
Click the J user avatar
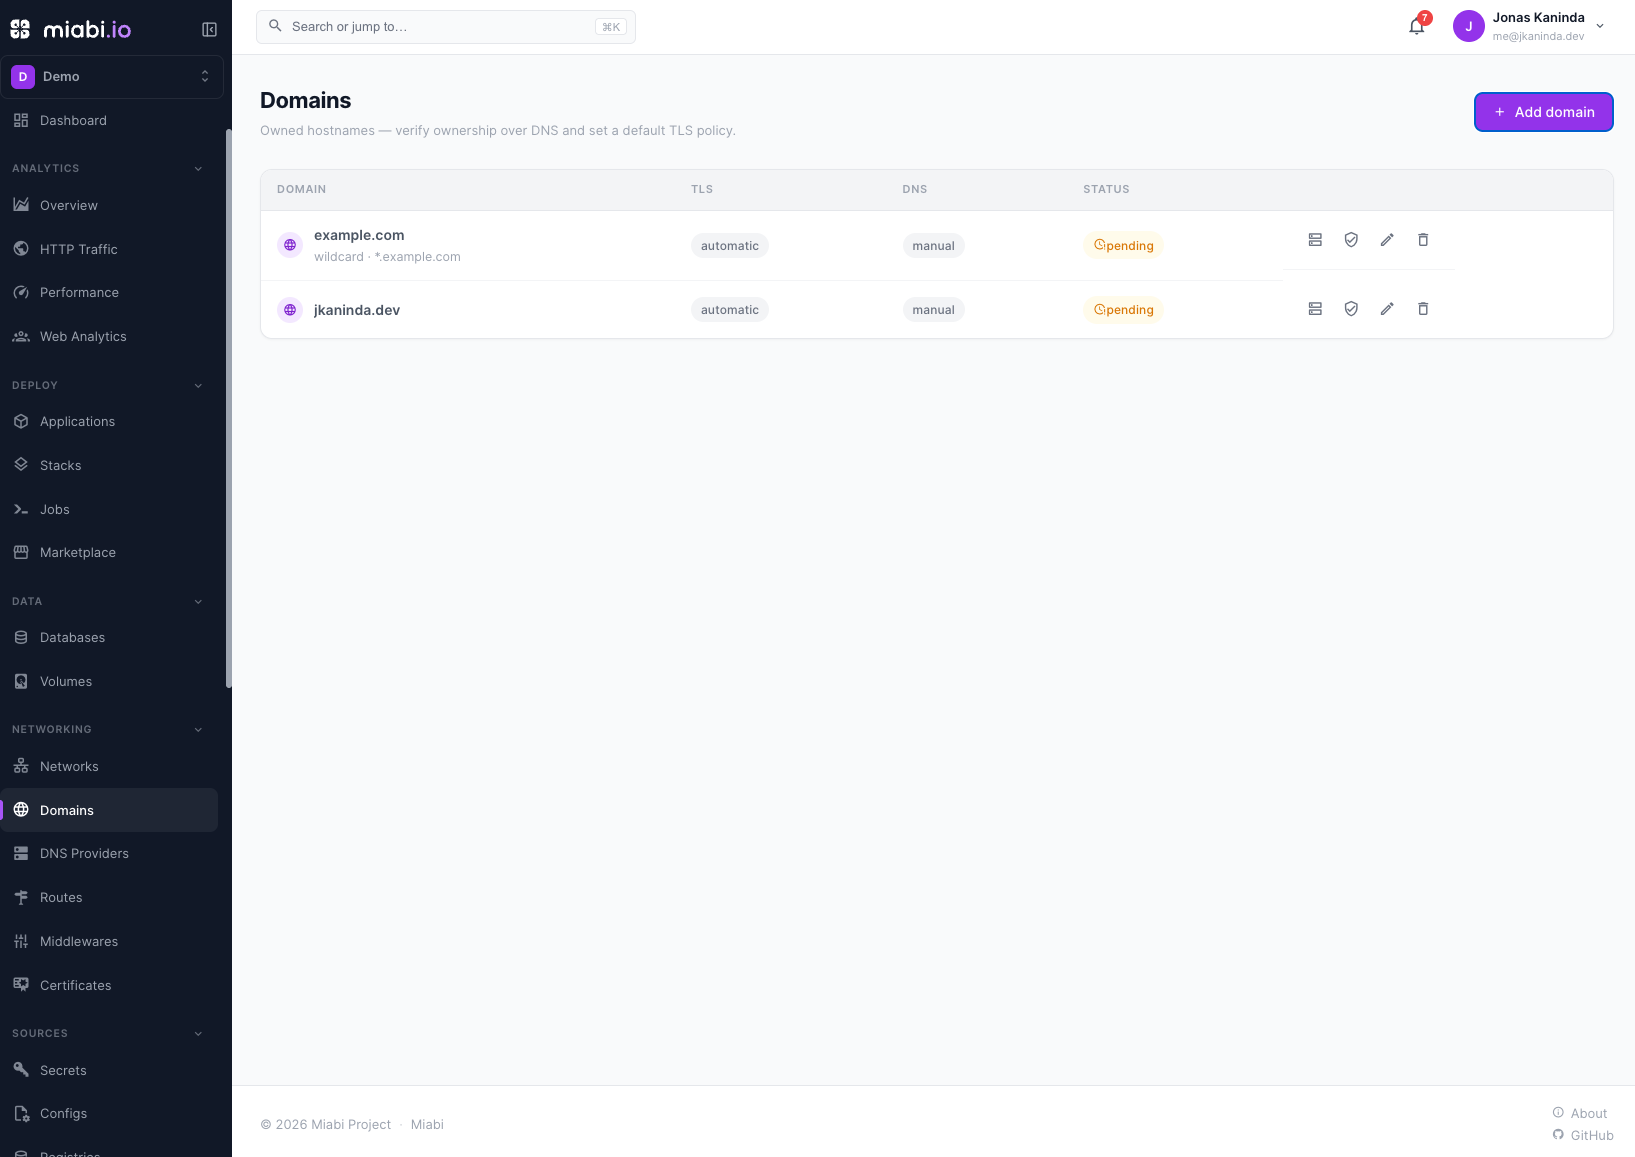pyautogui.click(x=1468, y=27)
